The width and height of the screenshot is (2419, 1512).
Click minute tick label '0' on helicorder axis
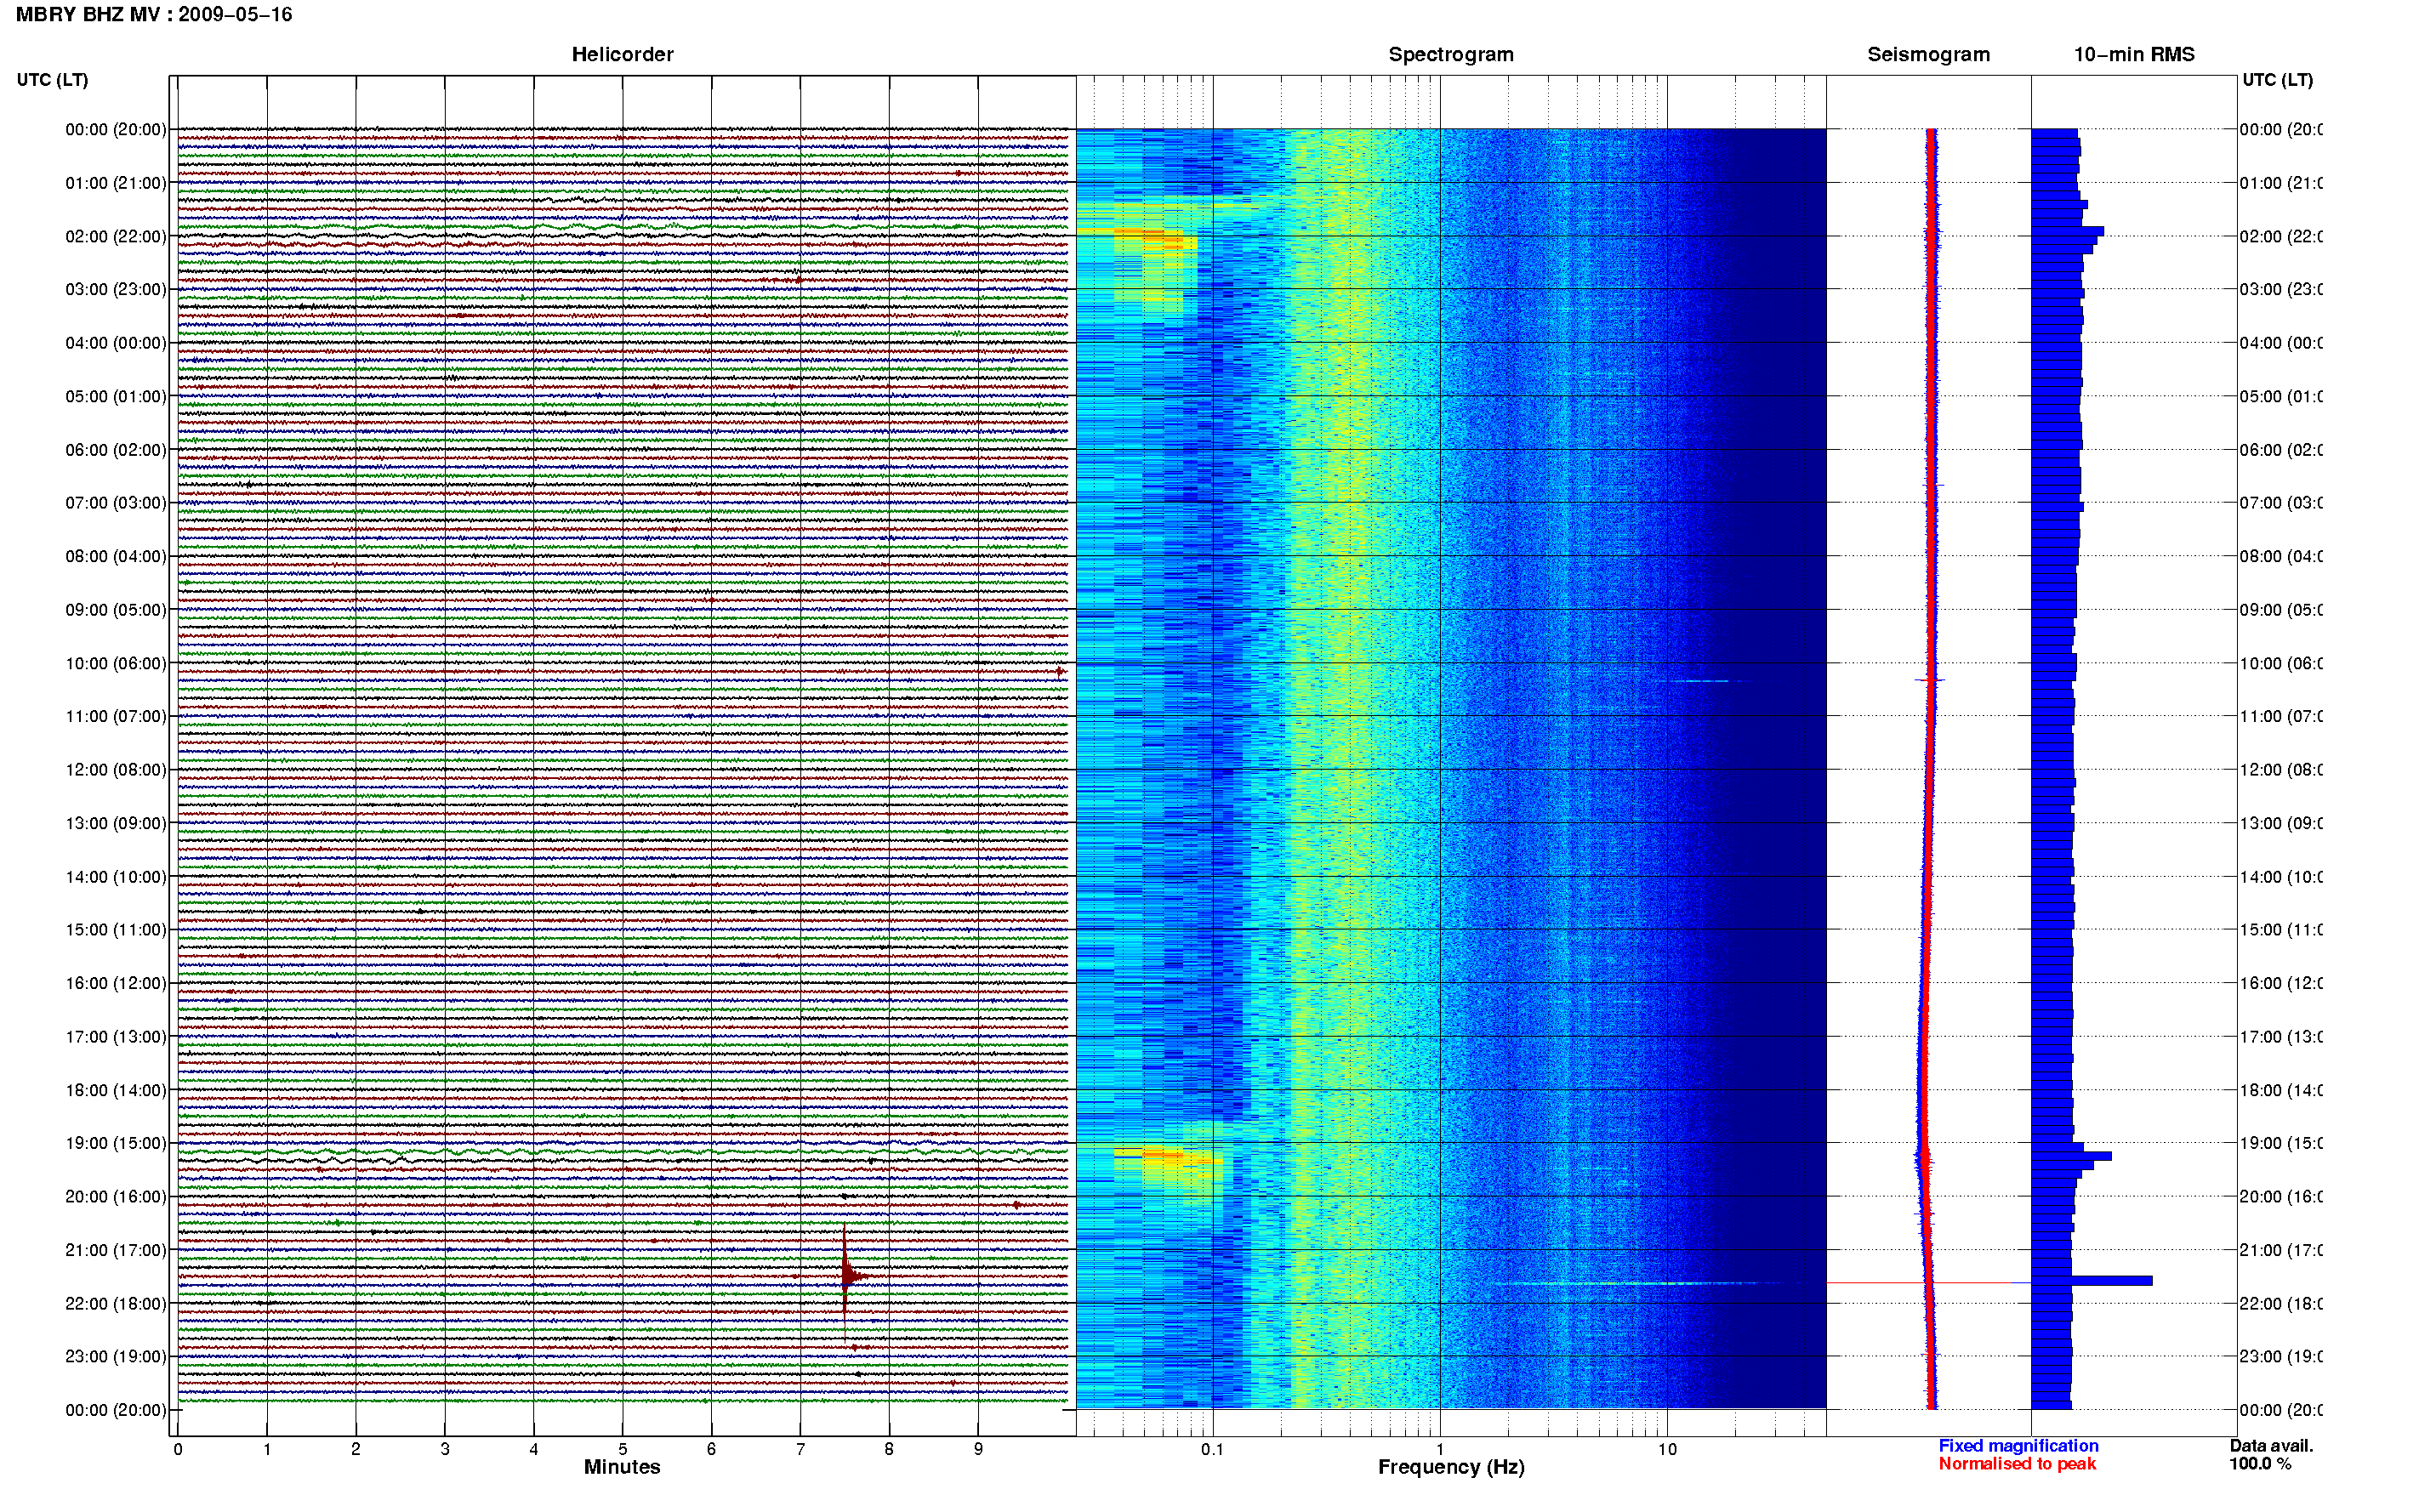(x=178, y=1449)
